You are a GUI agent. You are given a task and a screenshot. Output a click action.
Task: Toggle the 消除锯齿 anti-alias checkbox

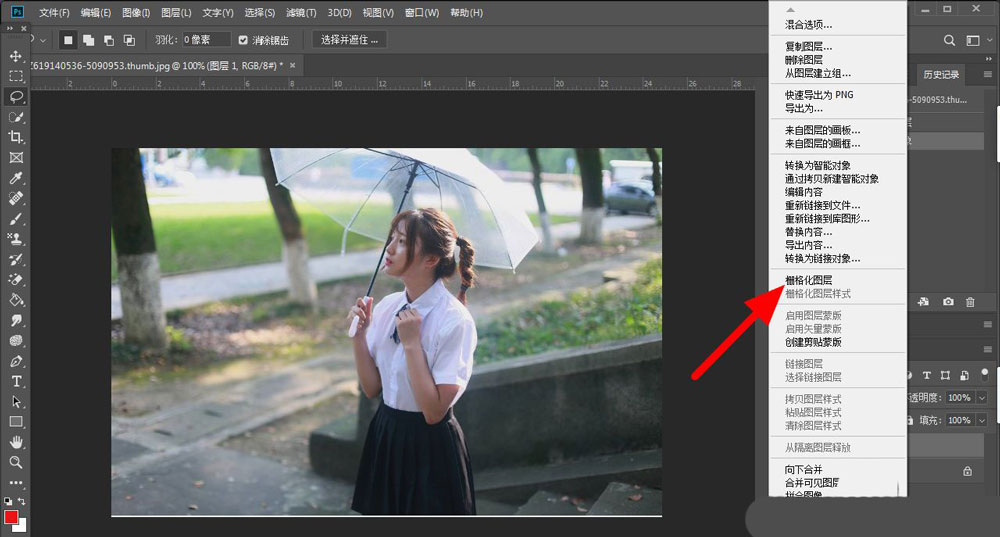[243, 40]
